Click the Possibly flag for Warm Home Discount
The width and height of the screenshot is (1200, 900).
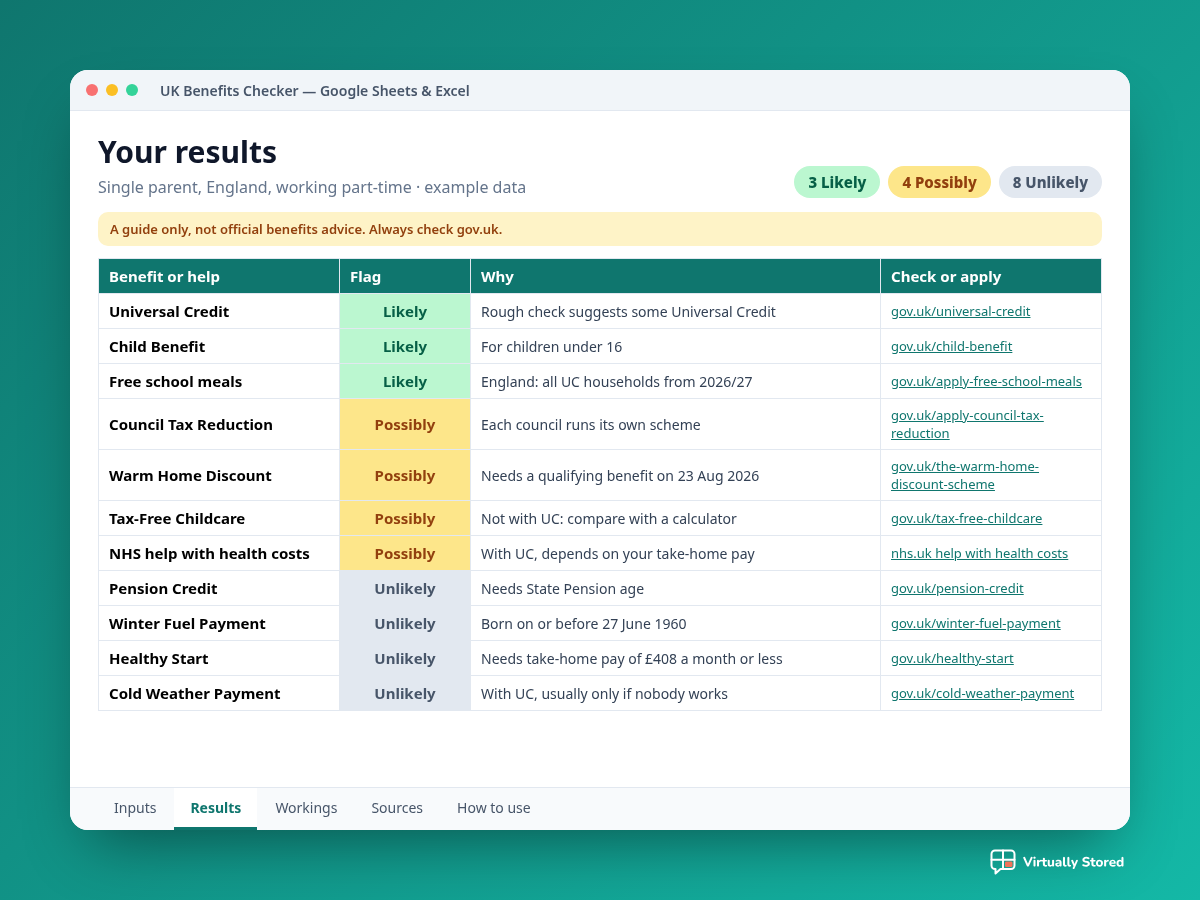click(405, 475)
